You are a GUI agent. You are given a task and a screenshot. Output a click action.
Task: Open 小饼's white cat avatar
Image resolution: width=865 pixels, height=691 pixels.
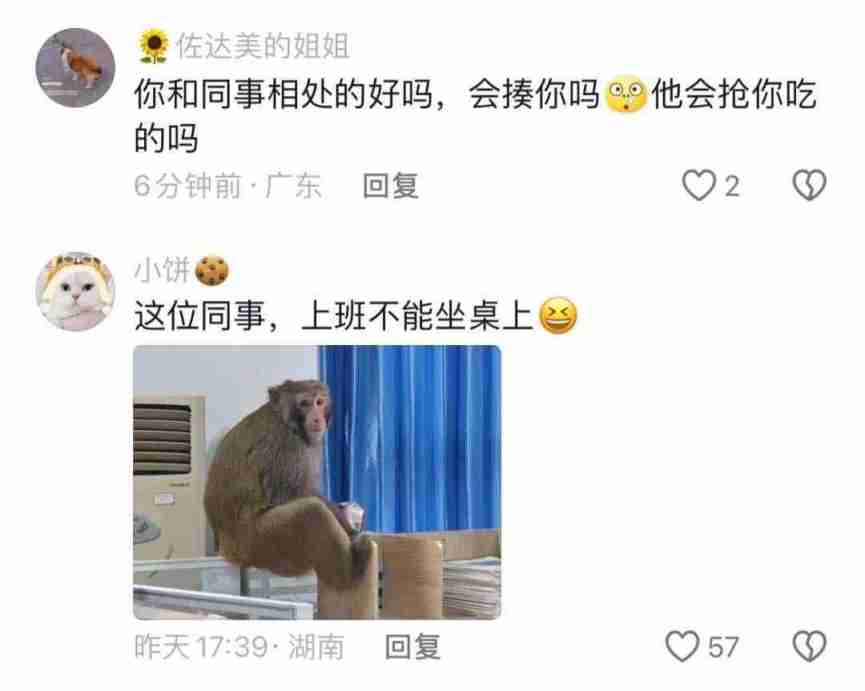point(75,291)
